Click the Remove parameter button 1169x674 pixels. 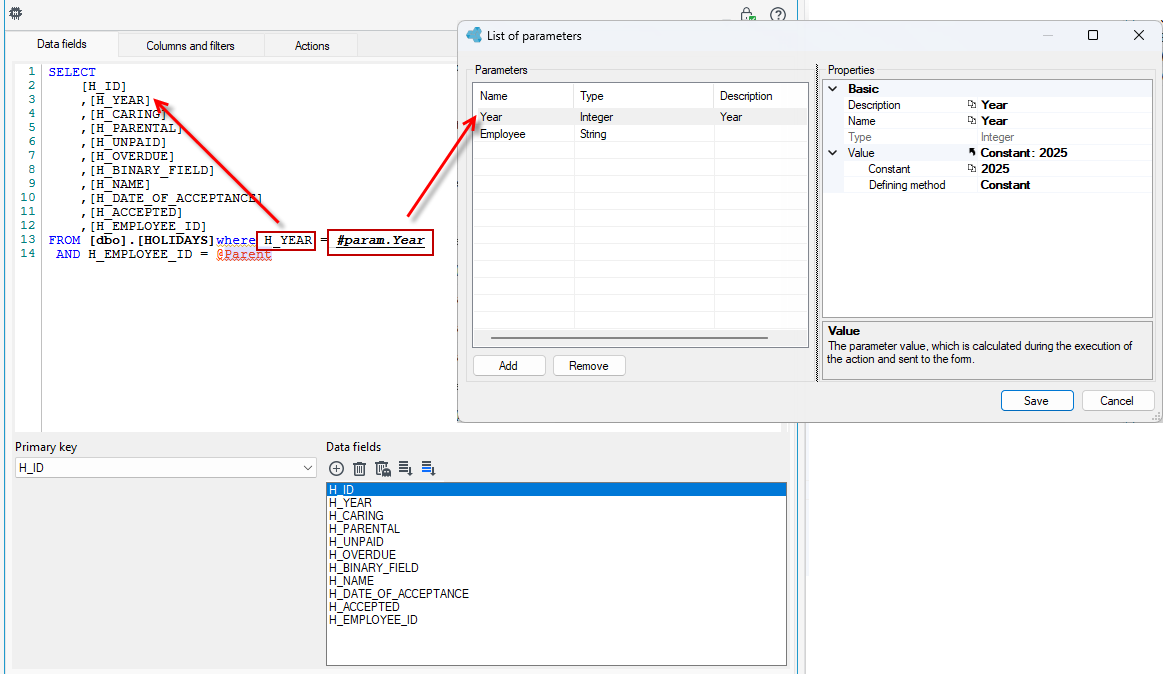[589, 366]
